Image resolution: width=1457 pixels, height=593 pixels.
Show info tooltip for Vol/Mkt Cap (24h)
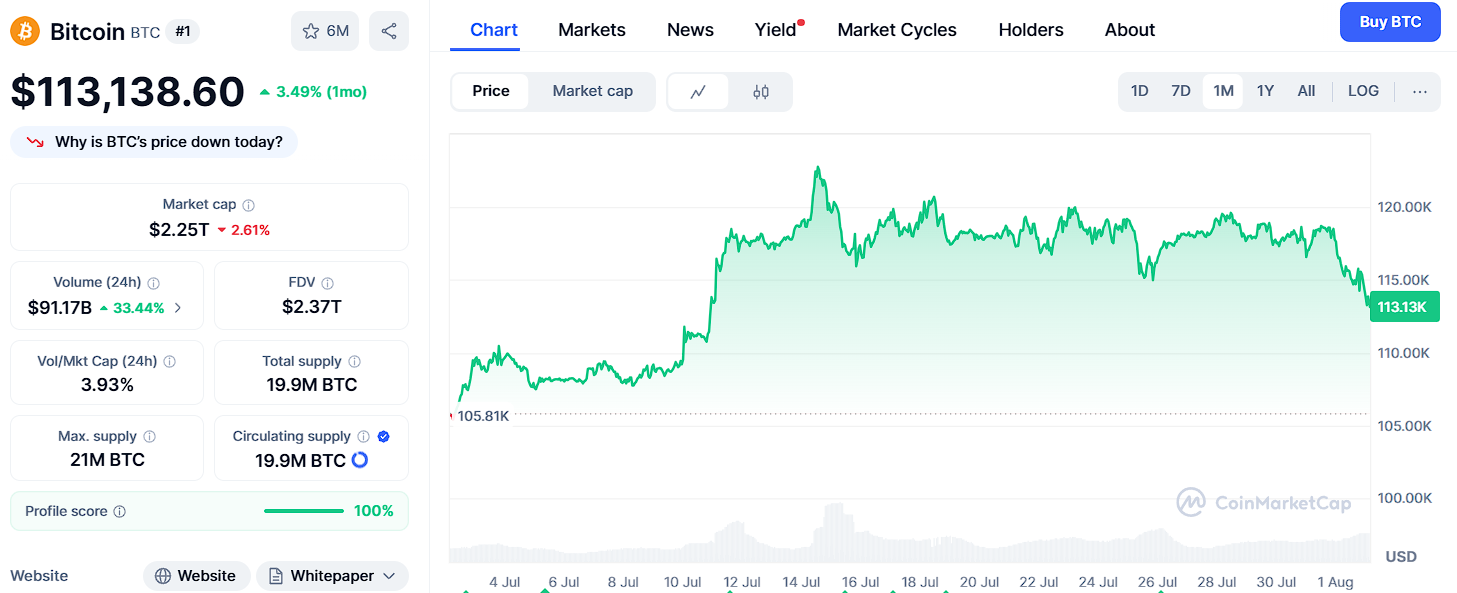[x=170, y=361]
